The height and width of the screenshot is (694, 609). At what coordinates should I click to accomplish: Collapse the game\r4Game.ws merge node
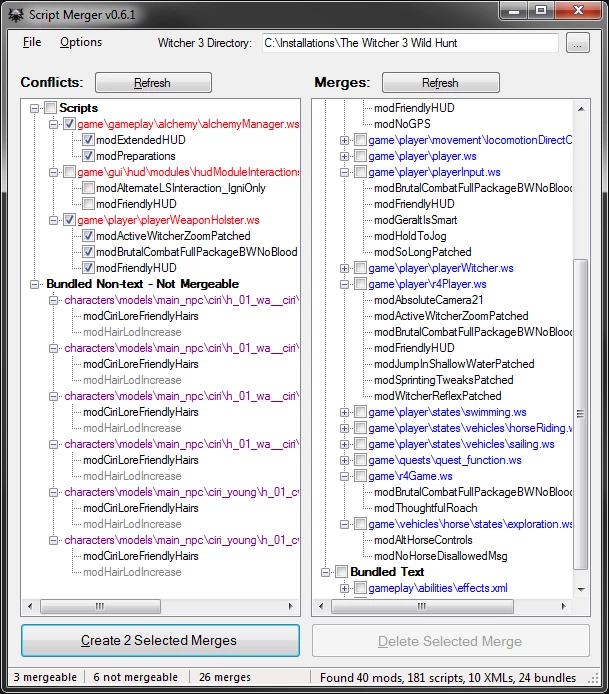click(x=345, y=476)
